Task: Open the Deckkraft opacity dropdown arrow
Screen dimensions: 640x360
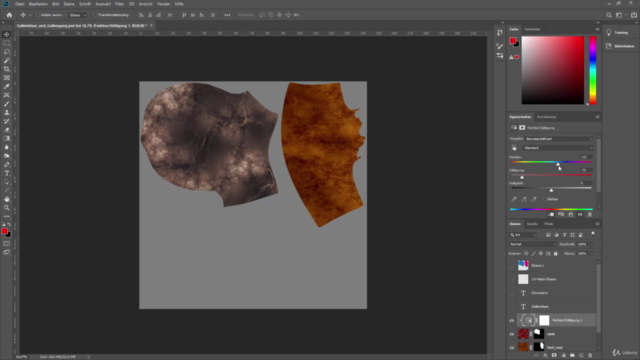Action: (591, 244)
